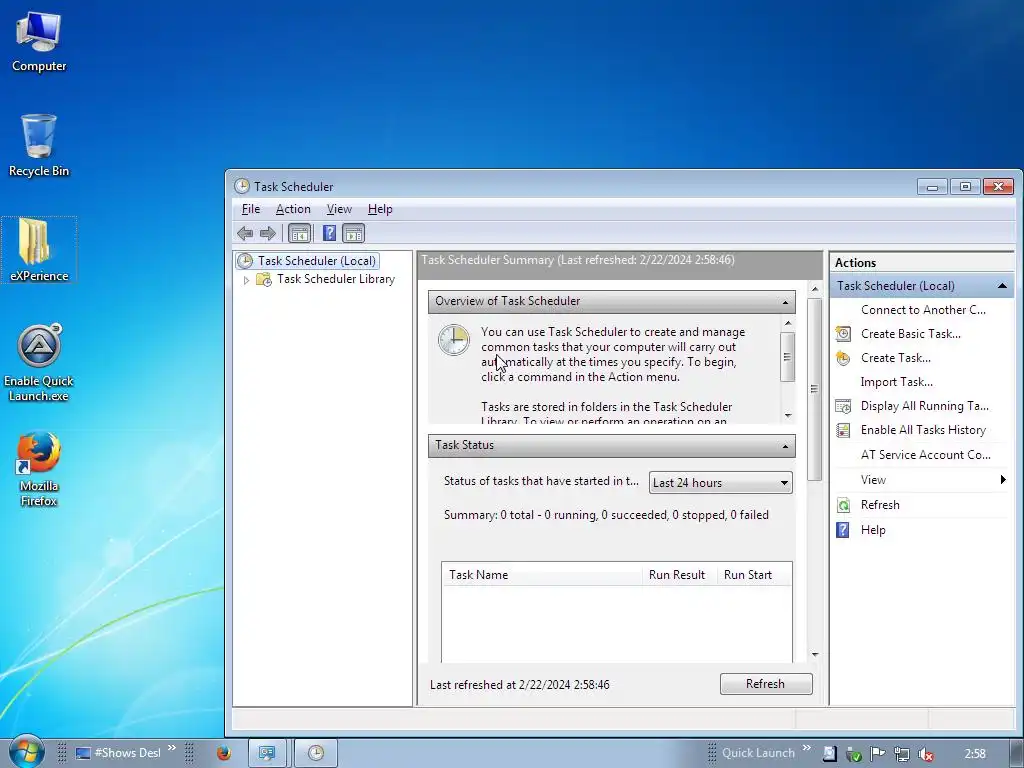Click the Task Scheduler clock taskbar button

[x=316, y=753]
